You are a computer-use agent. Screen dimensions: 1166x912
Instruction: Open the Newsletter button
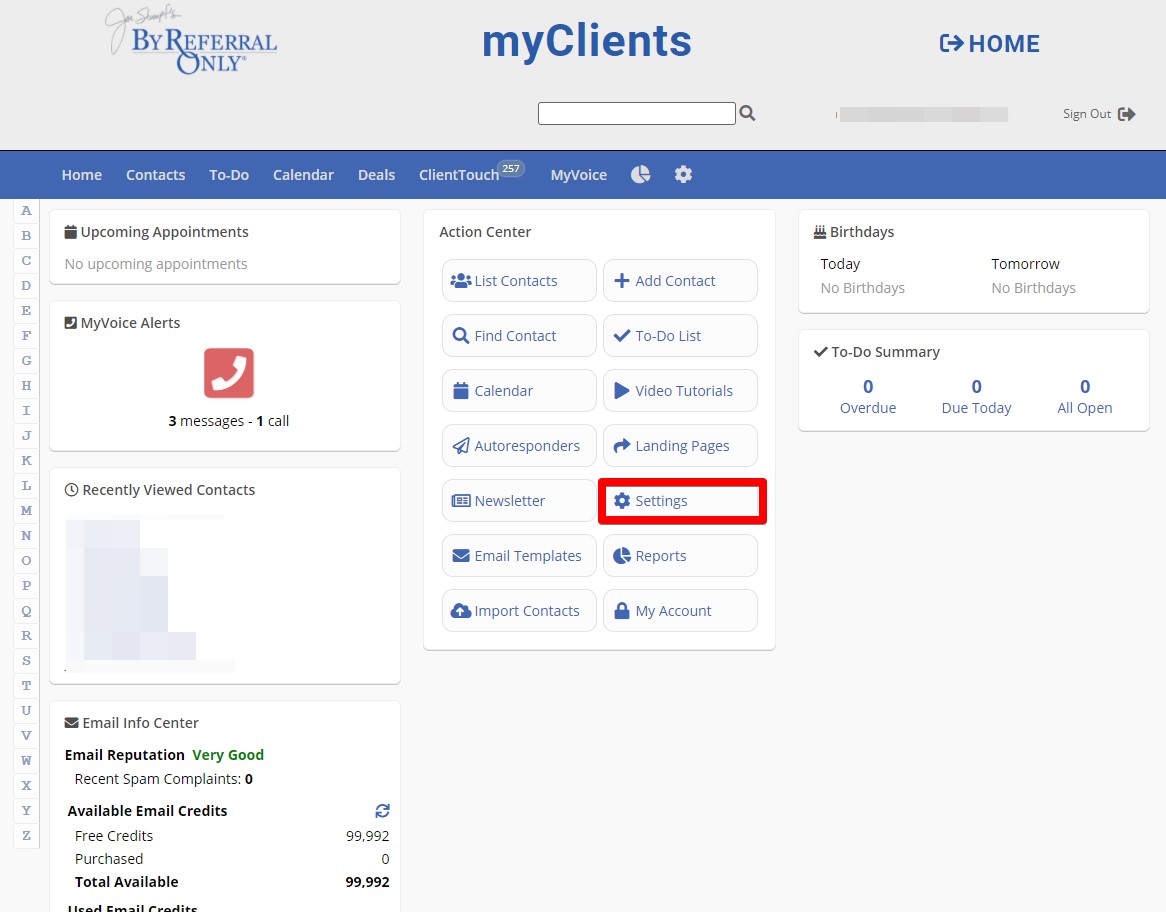[519, 501]
